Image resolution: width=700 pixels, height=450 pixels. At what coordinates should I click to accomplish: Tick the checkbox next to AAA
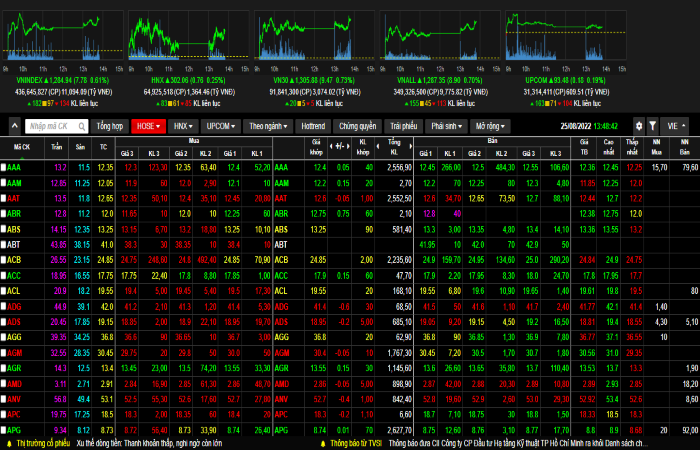point(4,168)
